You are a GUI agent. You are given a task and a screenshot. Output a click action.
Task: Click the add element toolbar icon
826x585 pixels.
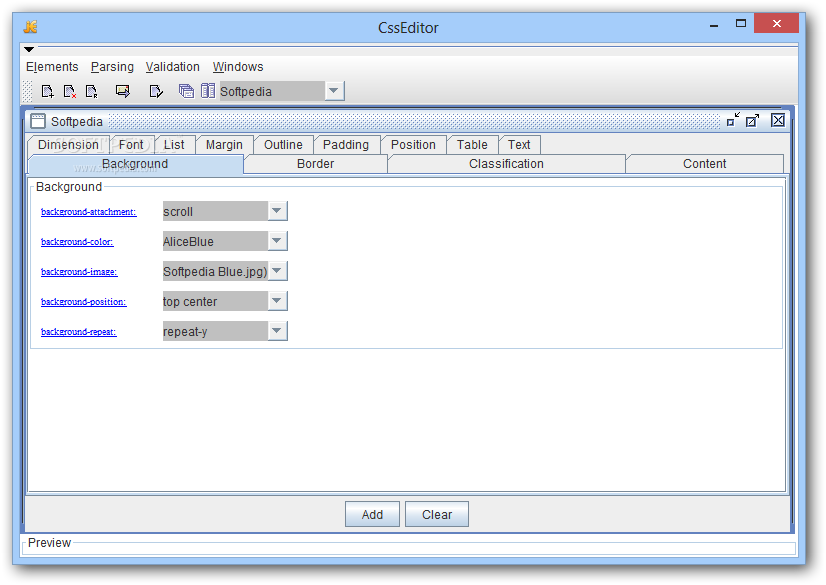point(47,92)
